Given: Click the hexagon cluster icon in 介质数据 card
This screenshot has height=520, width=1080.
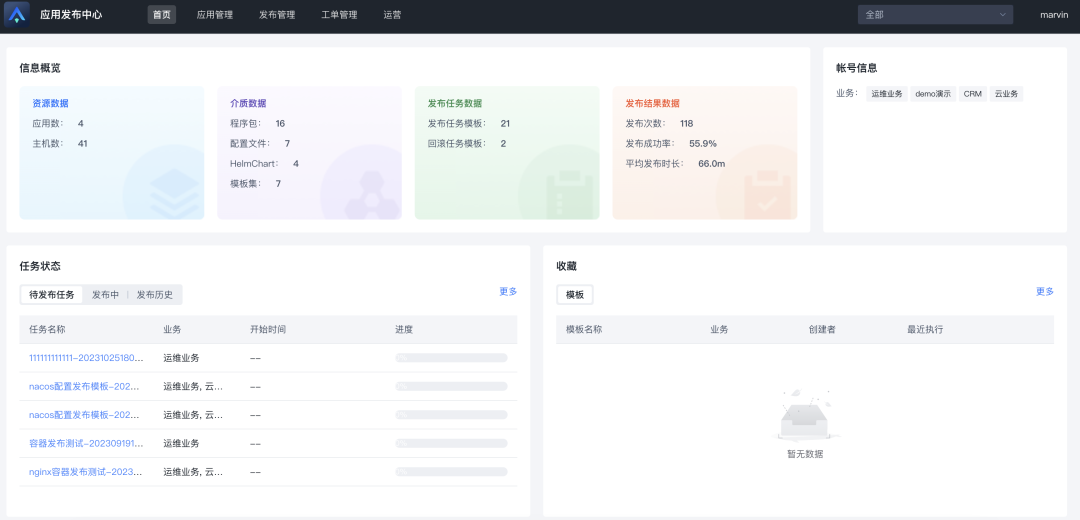Looking at the screenshot, I should point(360,190).
